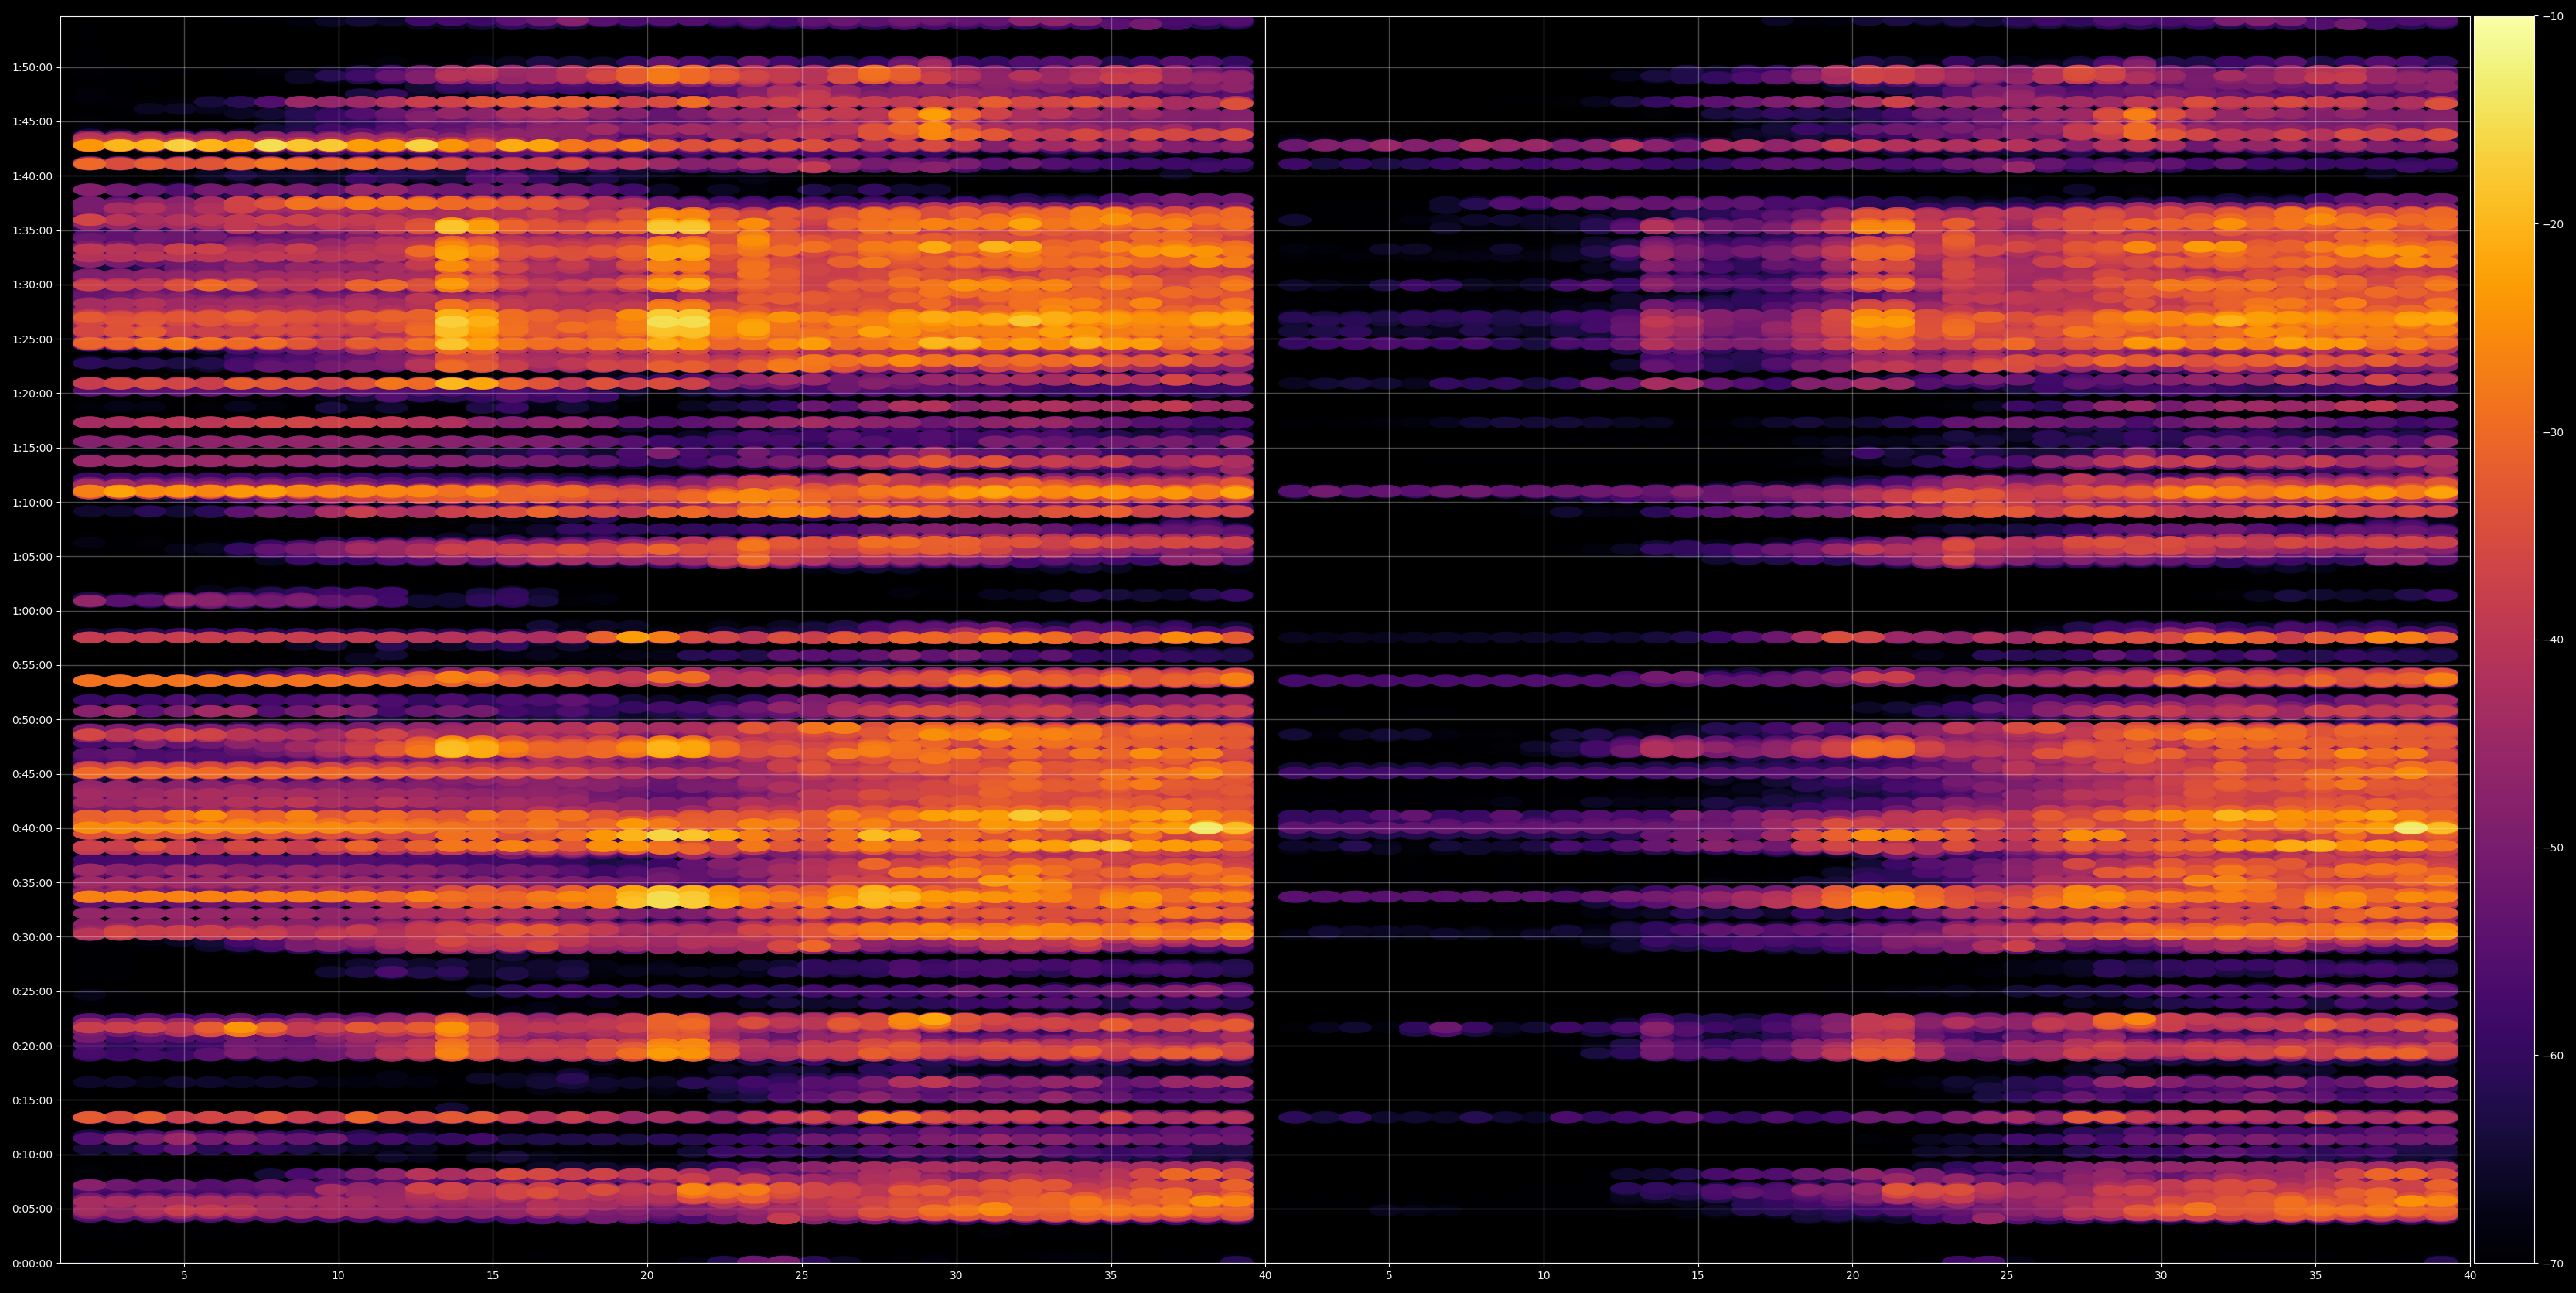
Task: Click the 0:00:00 y-axis tick label
Action: coord(32,1263)
